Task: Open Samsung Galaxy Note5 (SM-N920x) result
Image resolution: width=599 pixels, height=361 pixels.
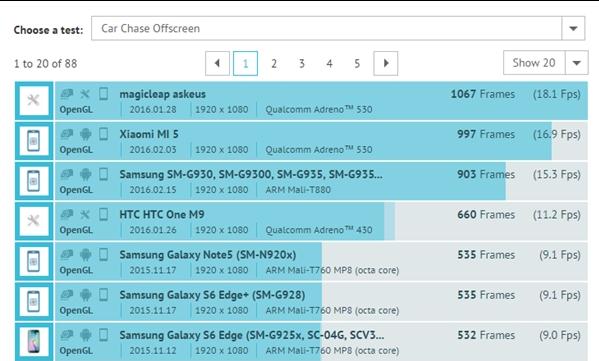Action: tap(208, 254)
